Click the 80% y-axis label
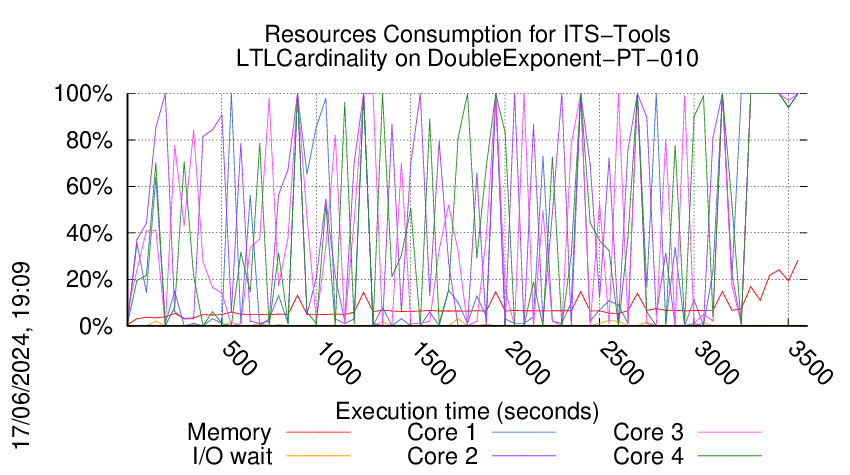Viewport: 850px width, 475px height. tap(89, 140)
